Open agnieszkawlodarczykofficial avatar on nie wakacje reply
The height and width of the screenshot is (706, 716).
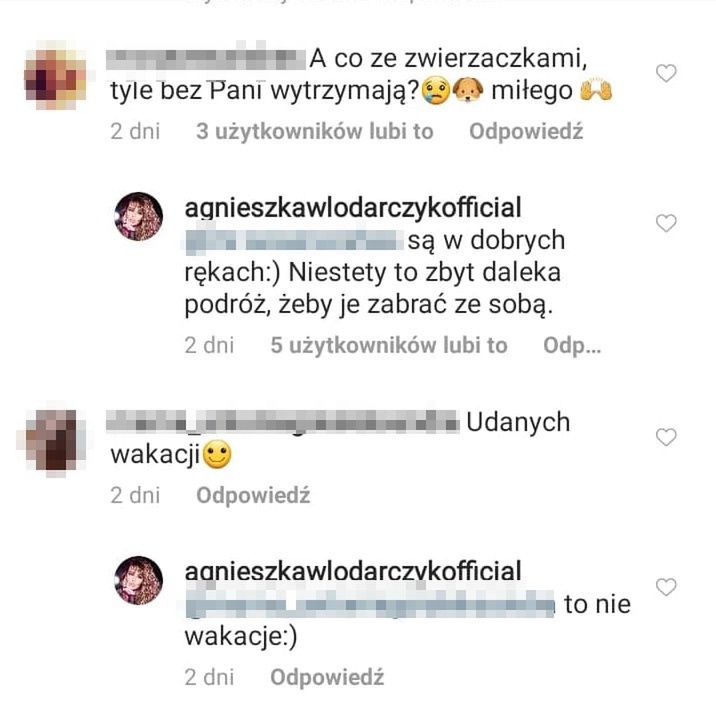[138, 580]
